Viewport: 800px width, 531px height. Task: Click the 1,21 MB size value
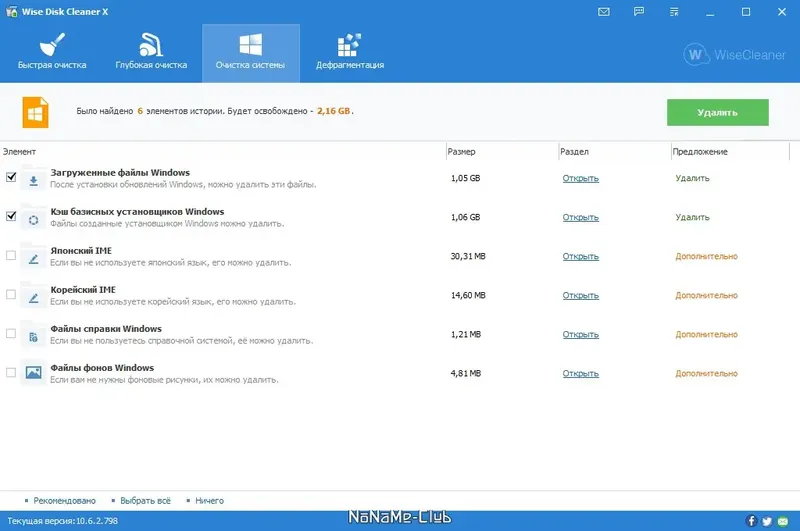point(466,335)
